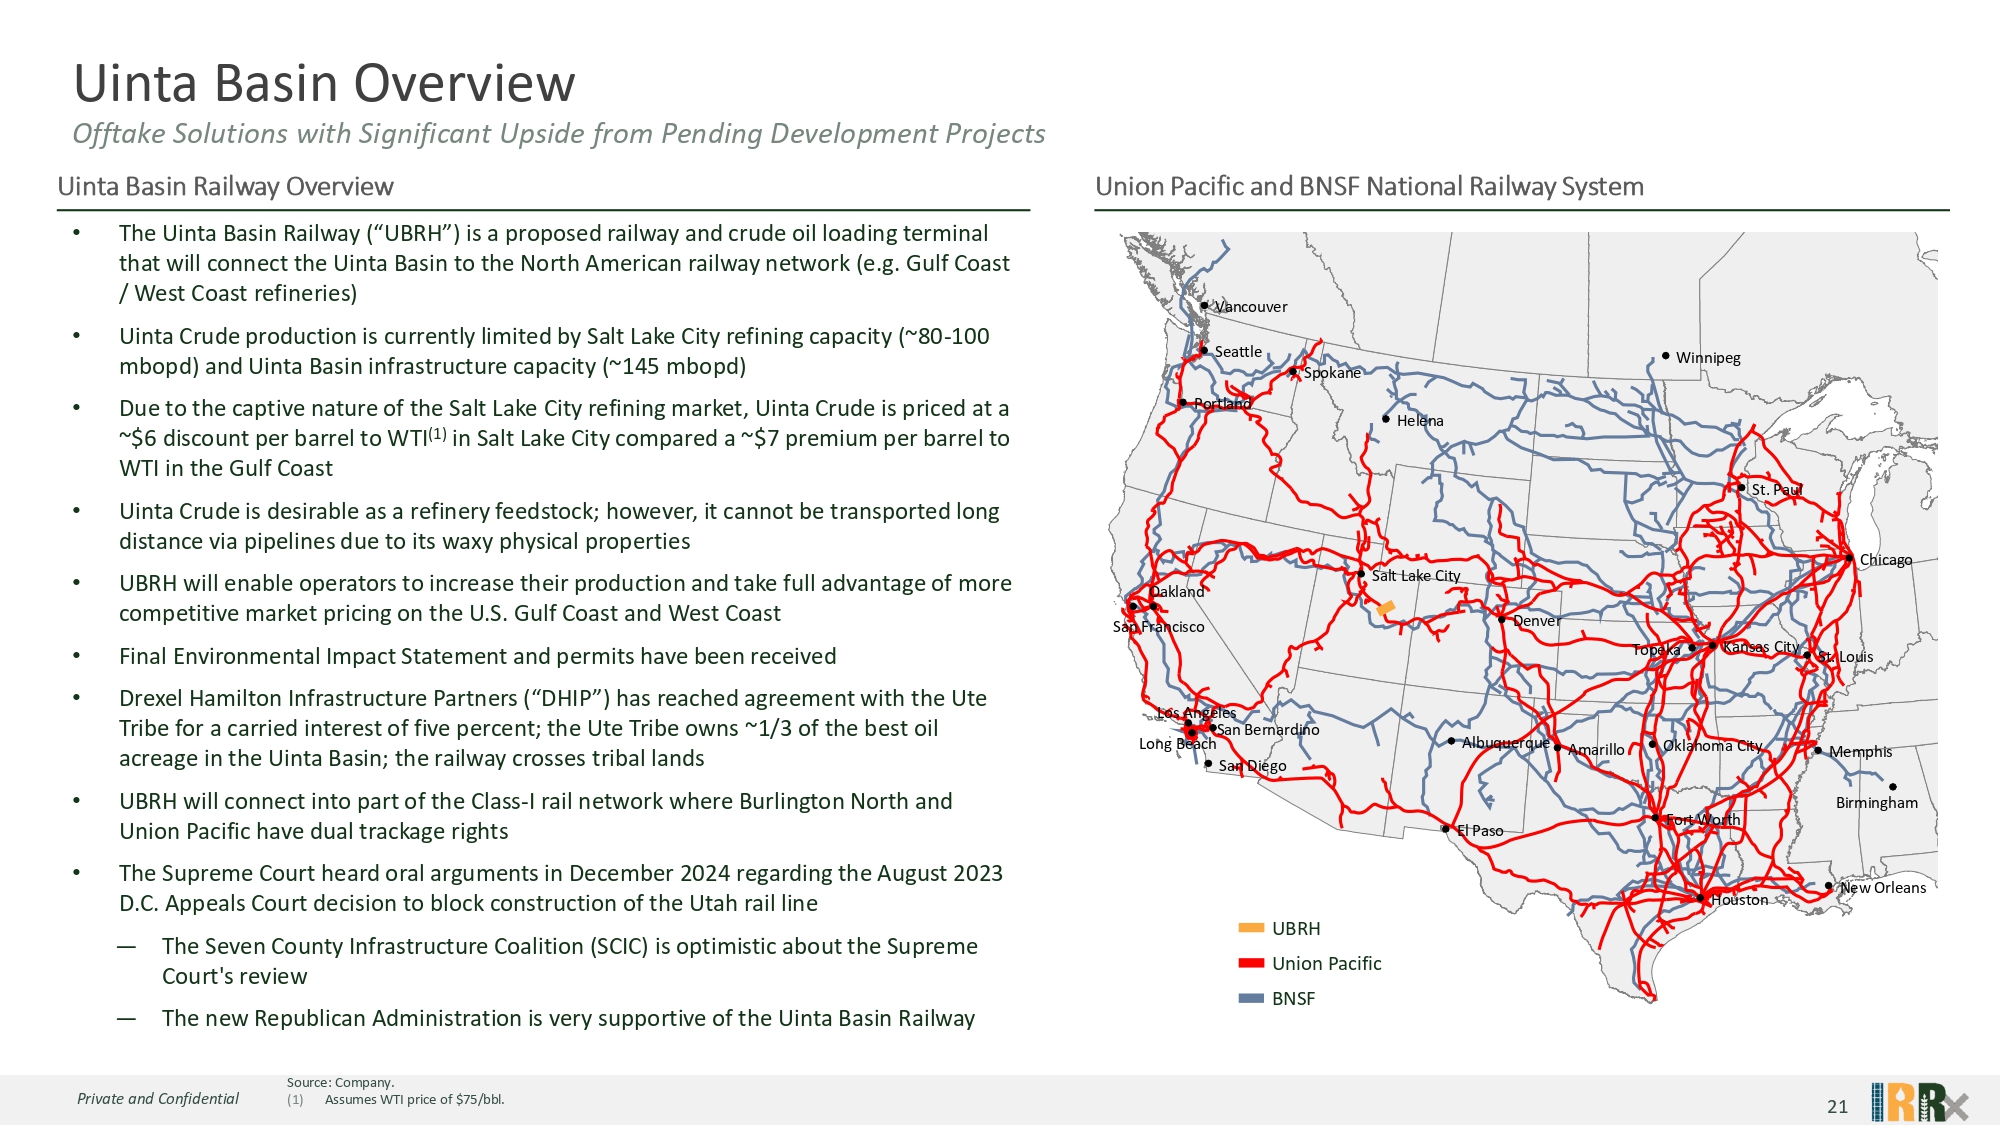Click the Kansas City map label

pos(1761,647)
